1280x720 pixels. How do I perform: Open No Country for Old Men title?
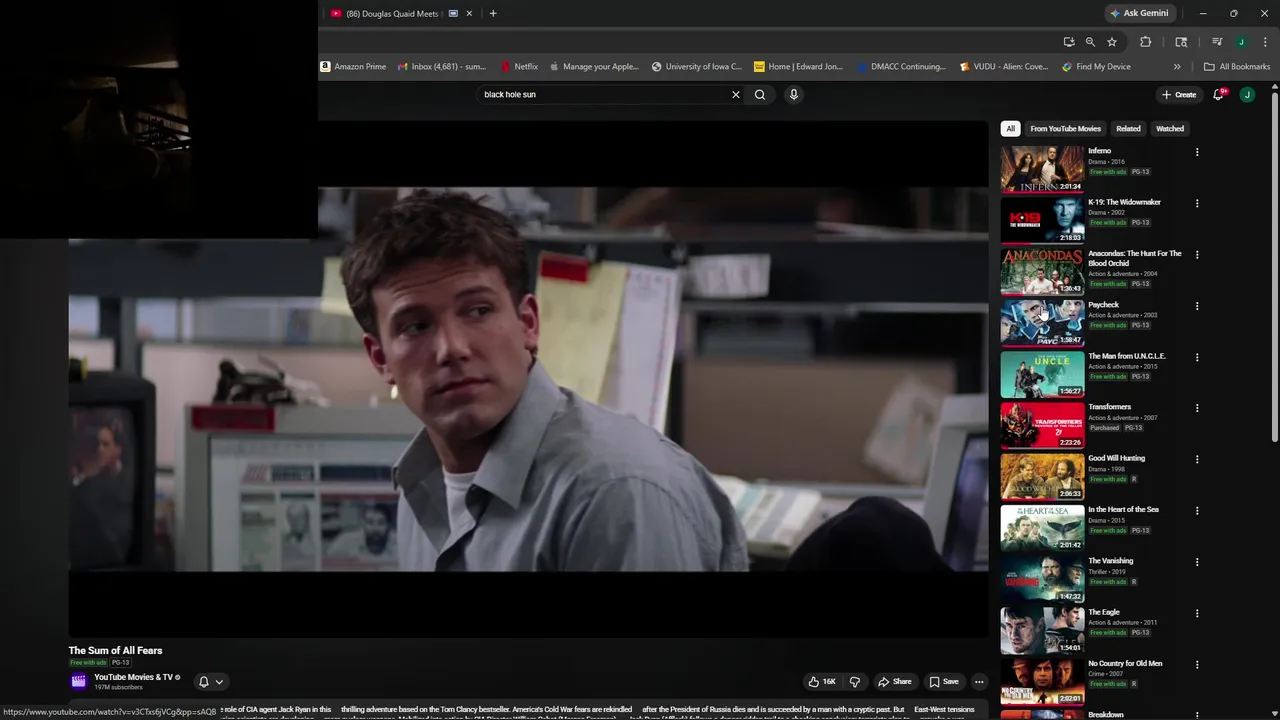(x=1125, y=663)
